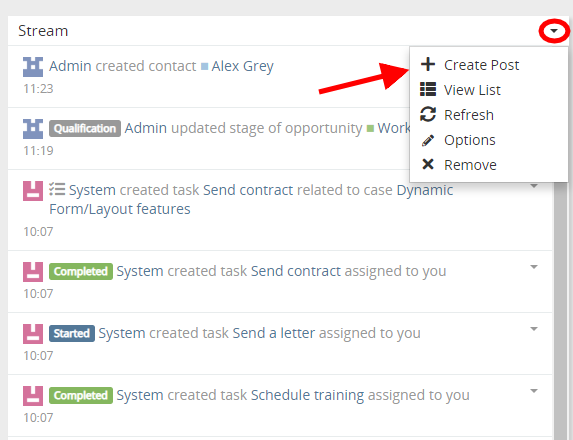Open Dynamic Form/Layout features case link

[251, 200]
